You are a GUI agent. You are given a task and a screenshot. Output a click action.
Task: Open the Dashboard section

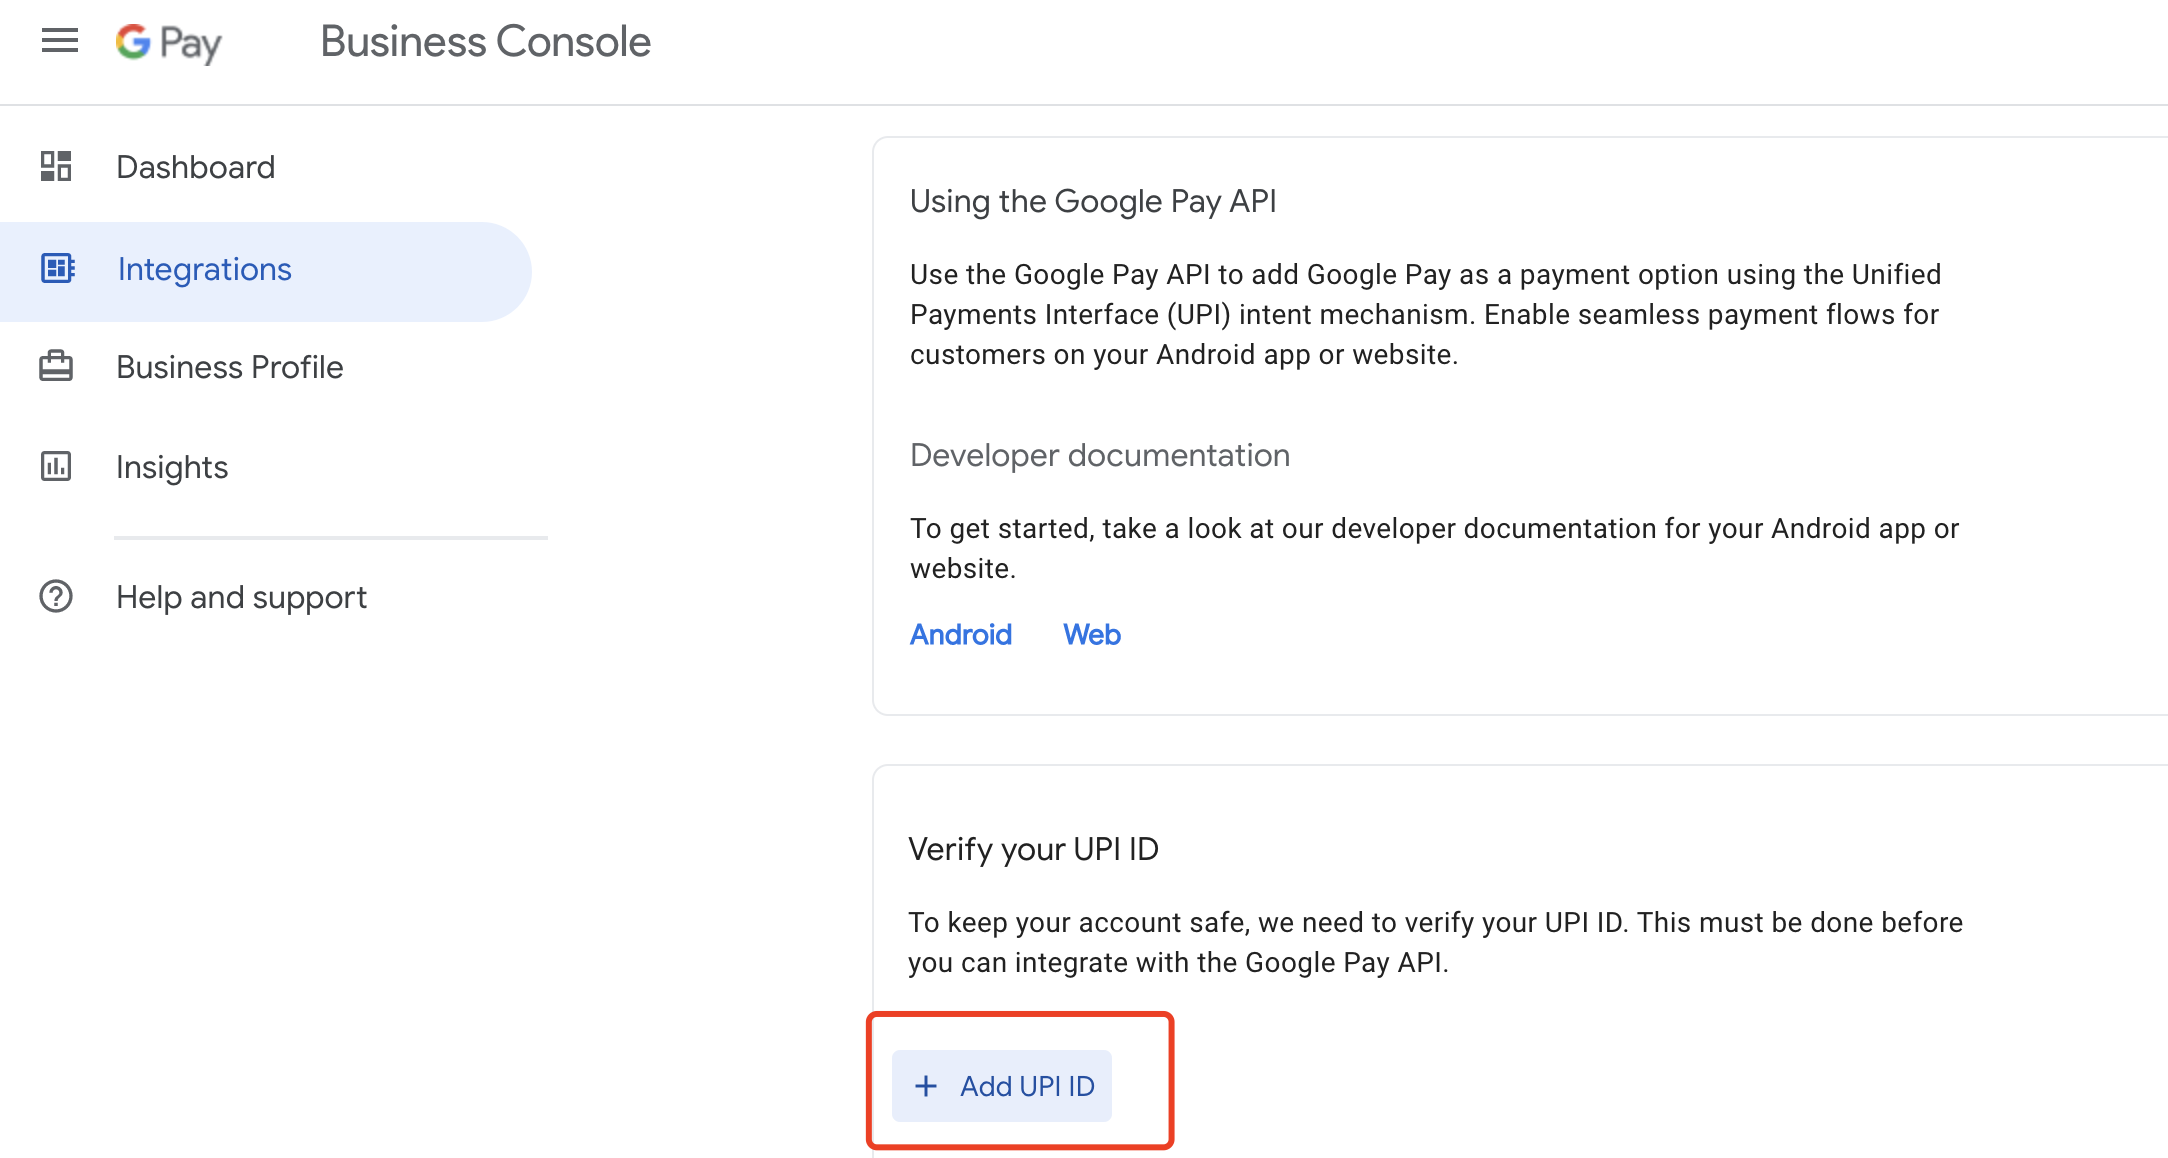[x=196, y=166]
